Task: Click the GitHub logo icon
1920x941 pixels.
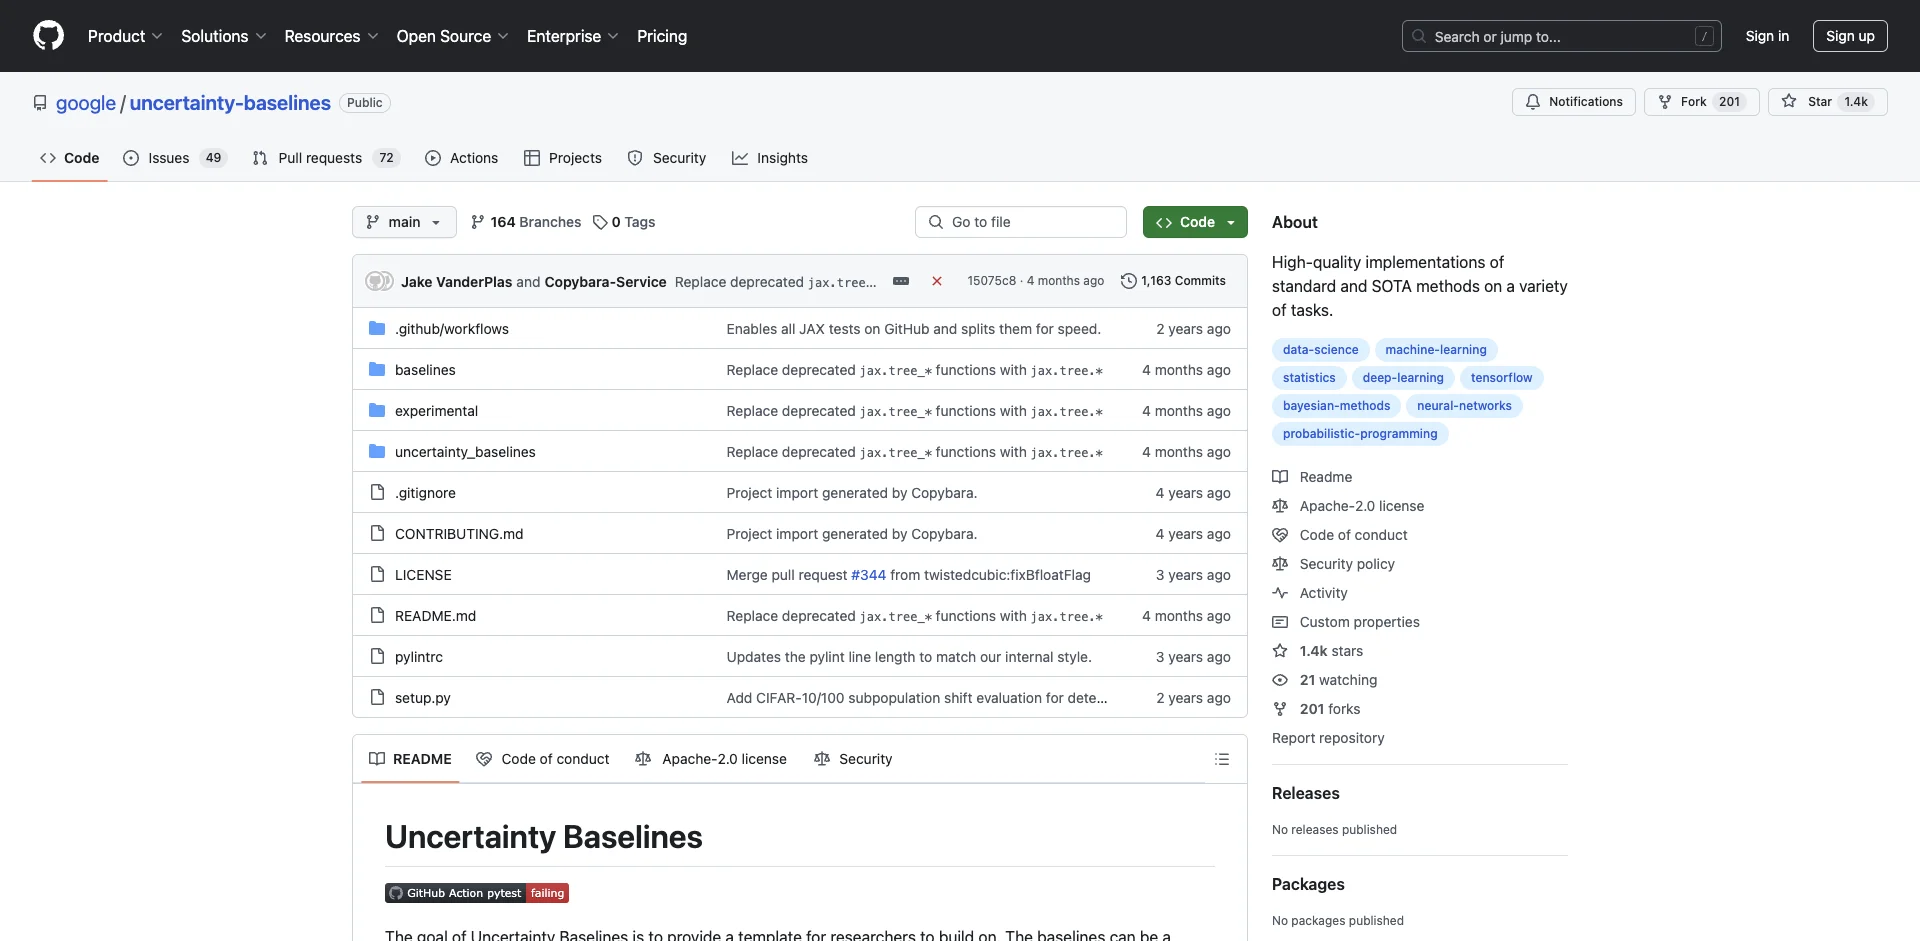Action: tap(48, 36)
